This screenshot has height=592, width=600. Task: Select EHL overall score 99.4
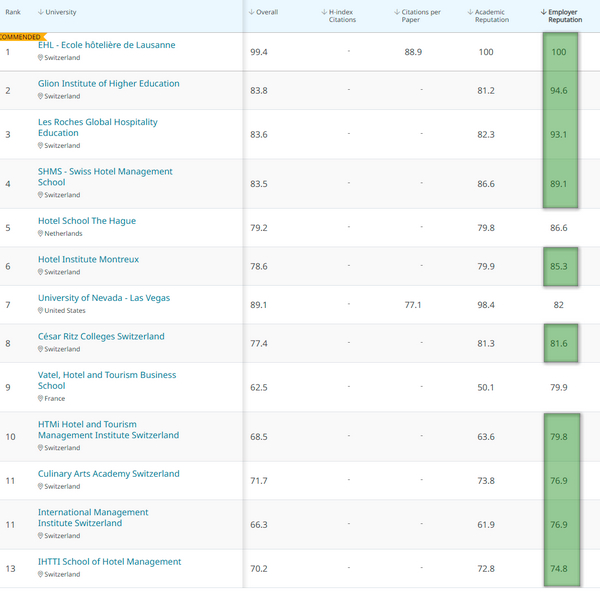(x=259, y=52)
